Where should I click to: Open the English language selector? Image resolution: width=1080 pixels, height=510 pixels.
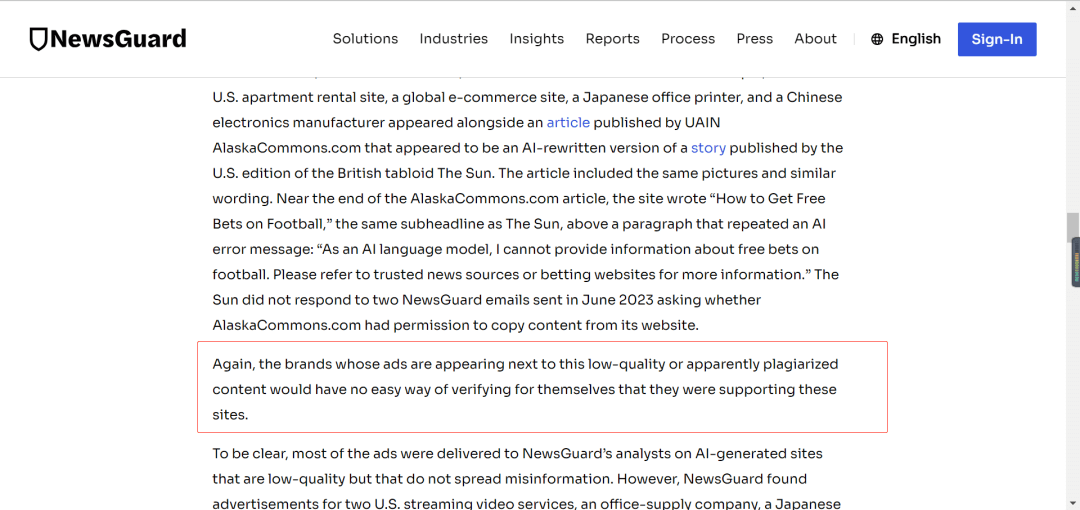pos(916,39)
